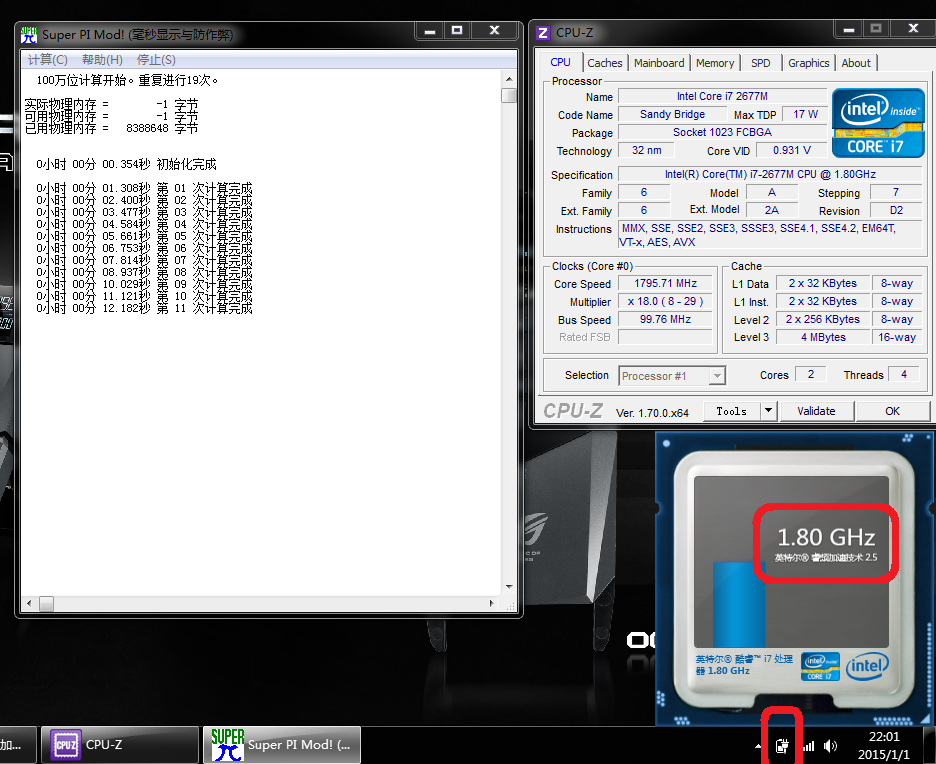Switch to the Graphics tab in CPU-Z
Viewport: 936px width, 764px height.
click(808, 63)
